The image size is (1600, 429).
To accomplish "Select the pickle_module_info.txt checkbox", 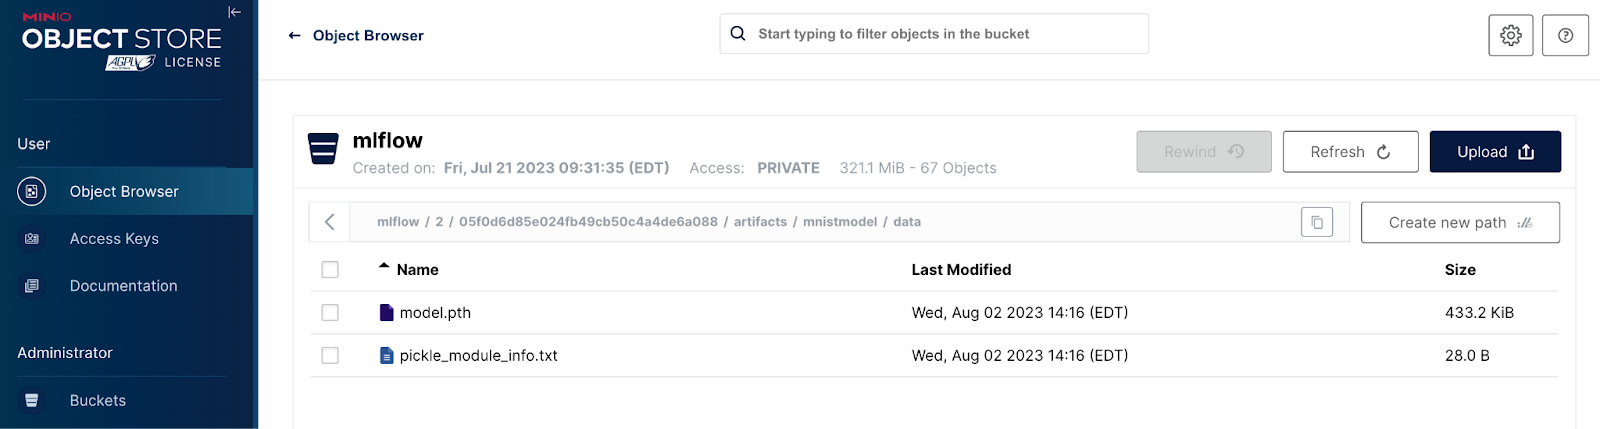I will point(330,355).
